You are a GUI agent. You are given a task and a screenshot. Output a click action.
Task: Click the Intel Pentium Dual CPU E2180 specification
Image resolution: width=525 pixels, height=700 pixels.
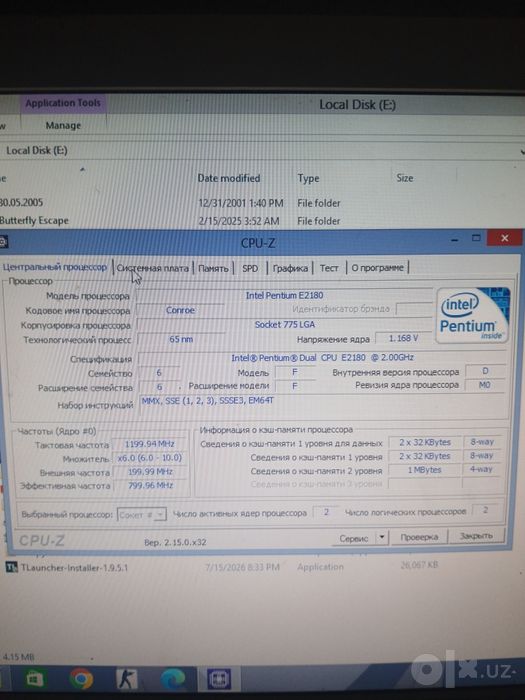(322, 358)
